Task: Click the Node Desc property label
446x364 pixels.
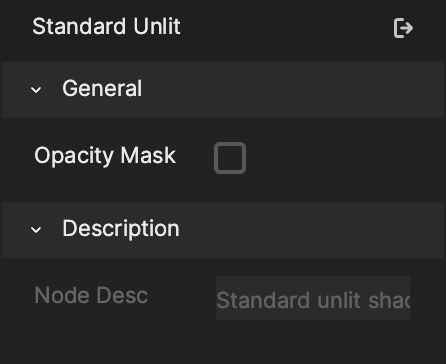Action: [91, 295]
